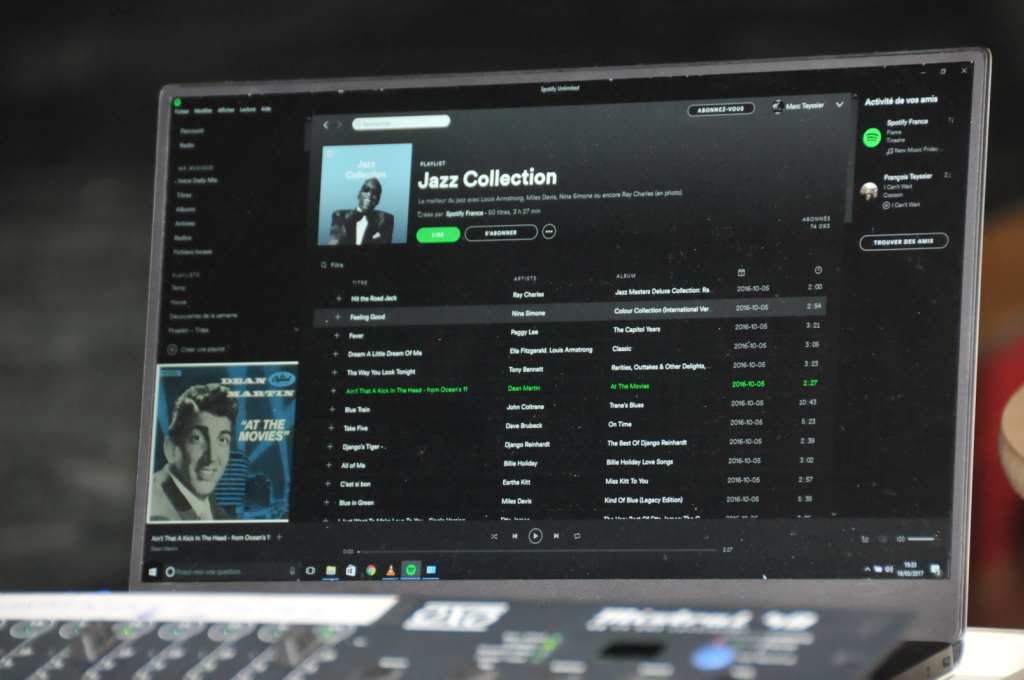Click the TROUVER DES AMIS button
Screen dimensions: 1024x680
904,242
